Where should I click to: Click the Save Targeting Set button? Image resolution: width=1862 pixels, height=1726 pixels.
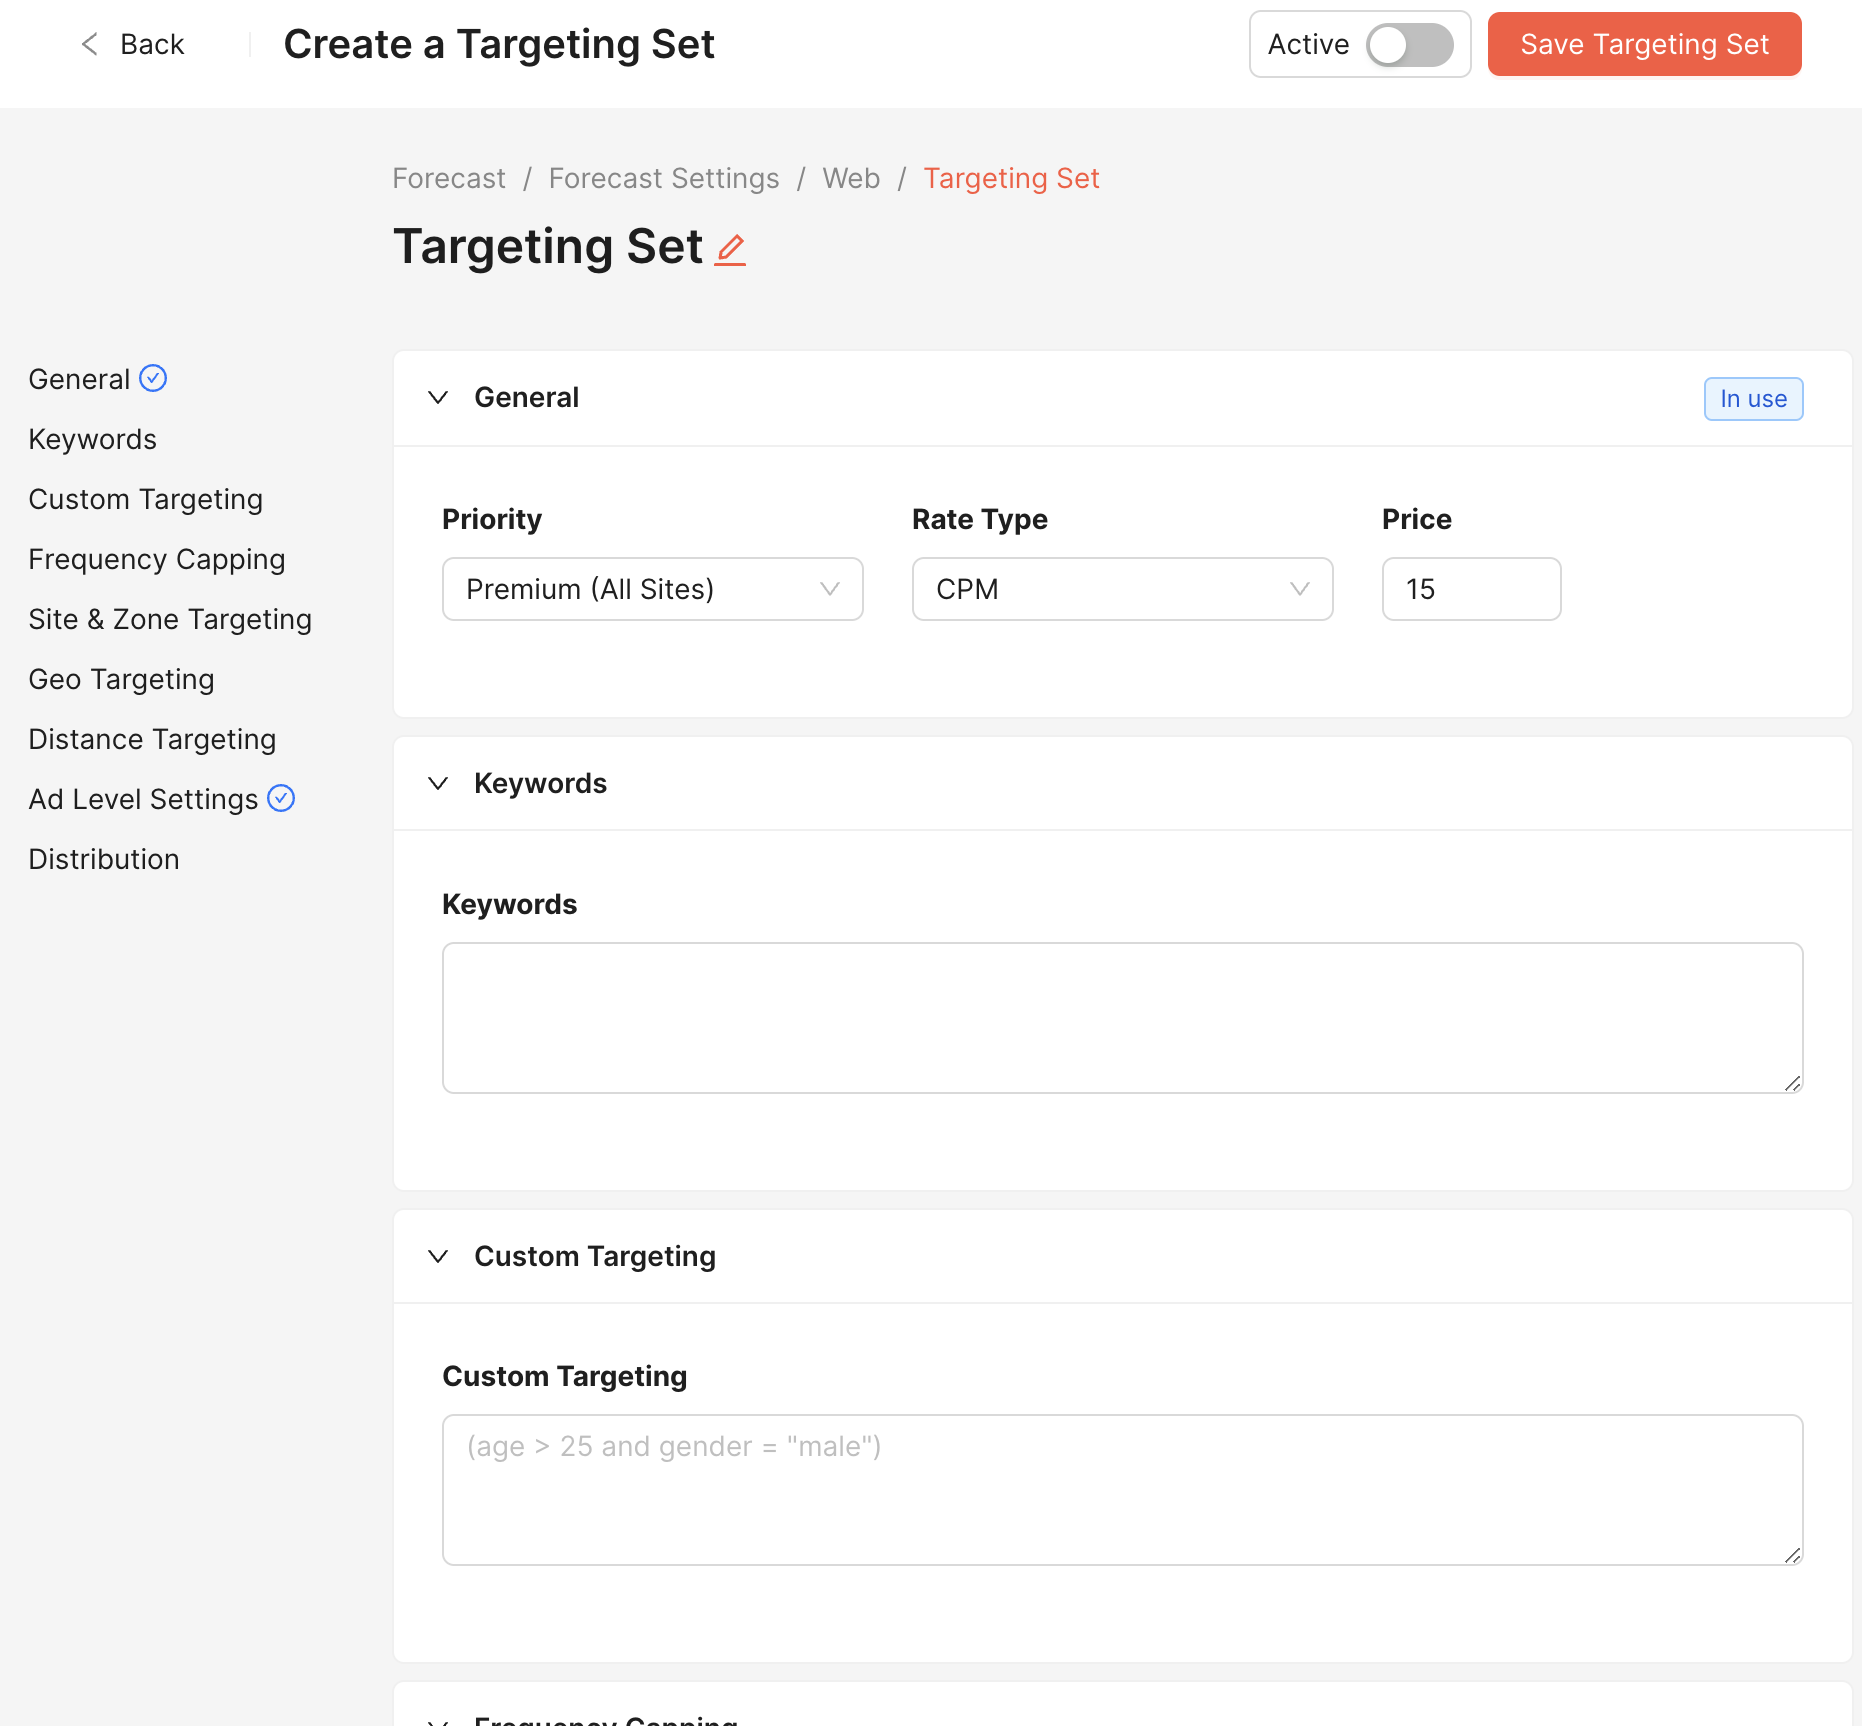(x=1644, y=44)
